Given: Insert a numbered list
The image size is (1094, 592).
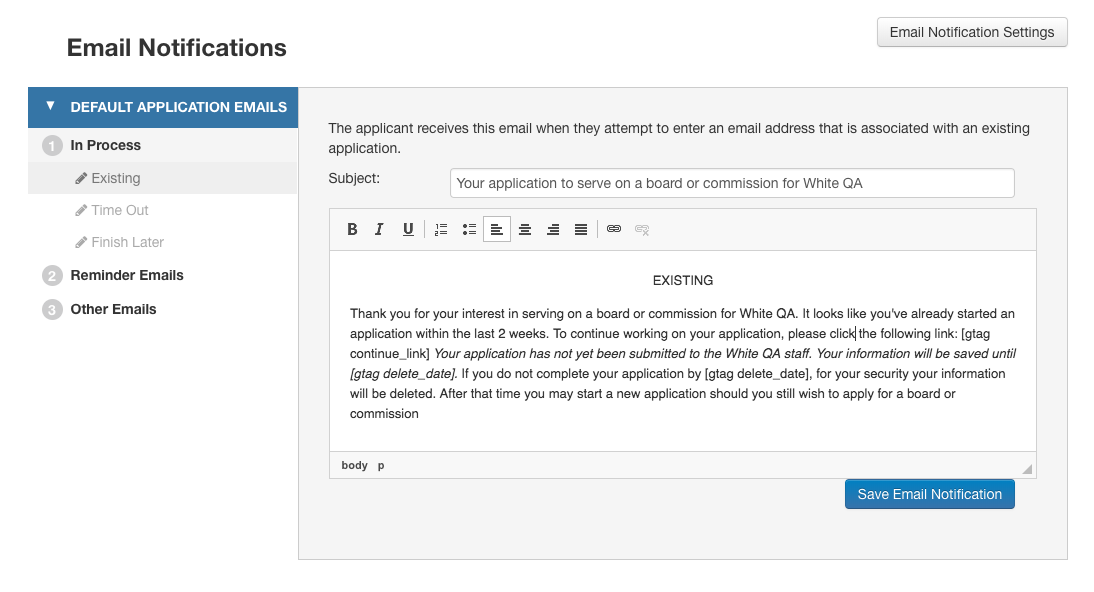Looking at the screenshot, I should (x=441, y=229).
